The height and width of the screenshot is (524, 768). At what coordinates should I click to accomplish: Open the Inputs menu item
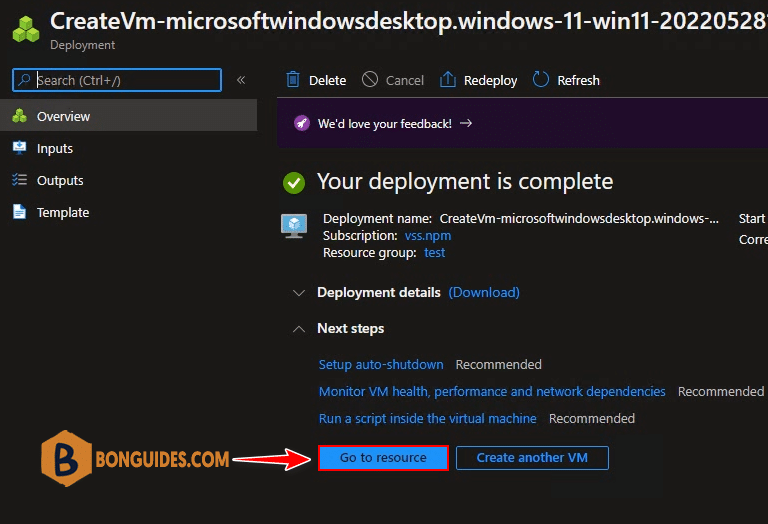point(128,148)
